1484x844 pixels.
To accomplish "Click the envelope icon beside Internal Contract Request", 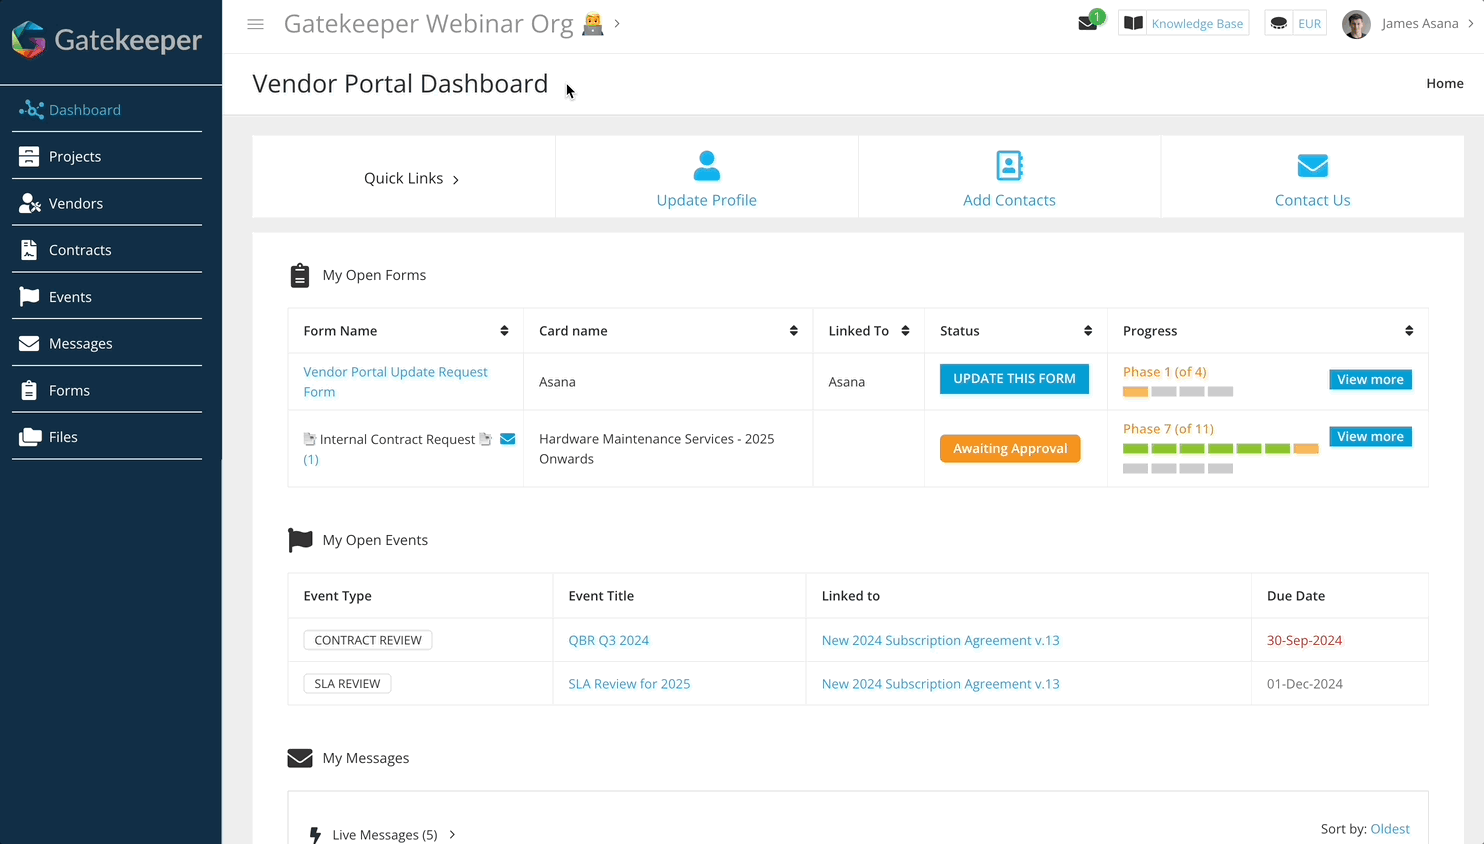I will click(x=508, y=439).
